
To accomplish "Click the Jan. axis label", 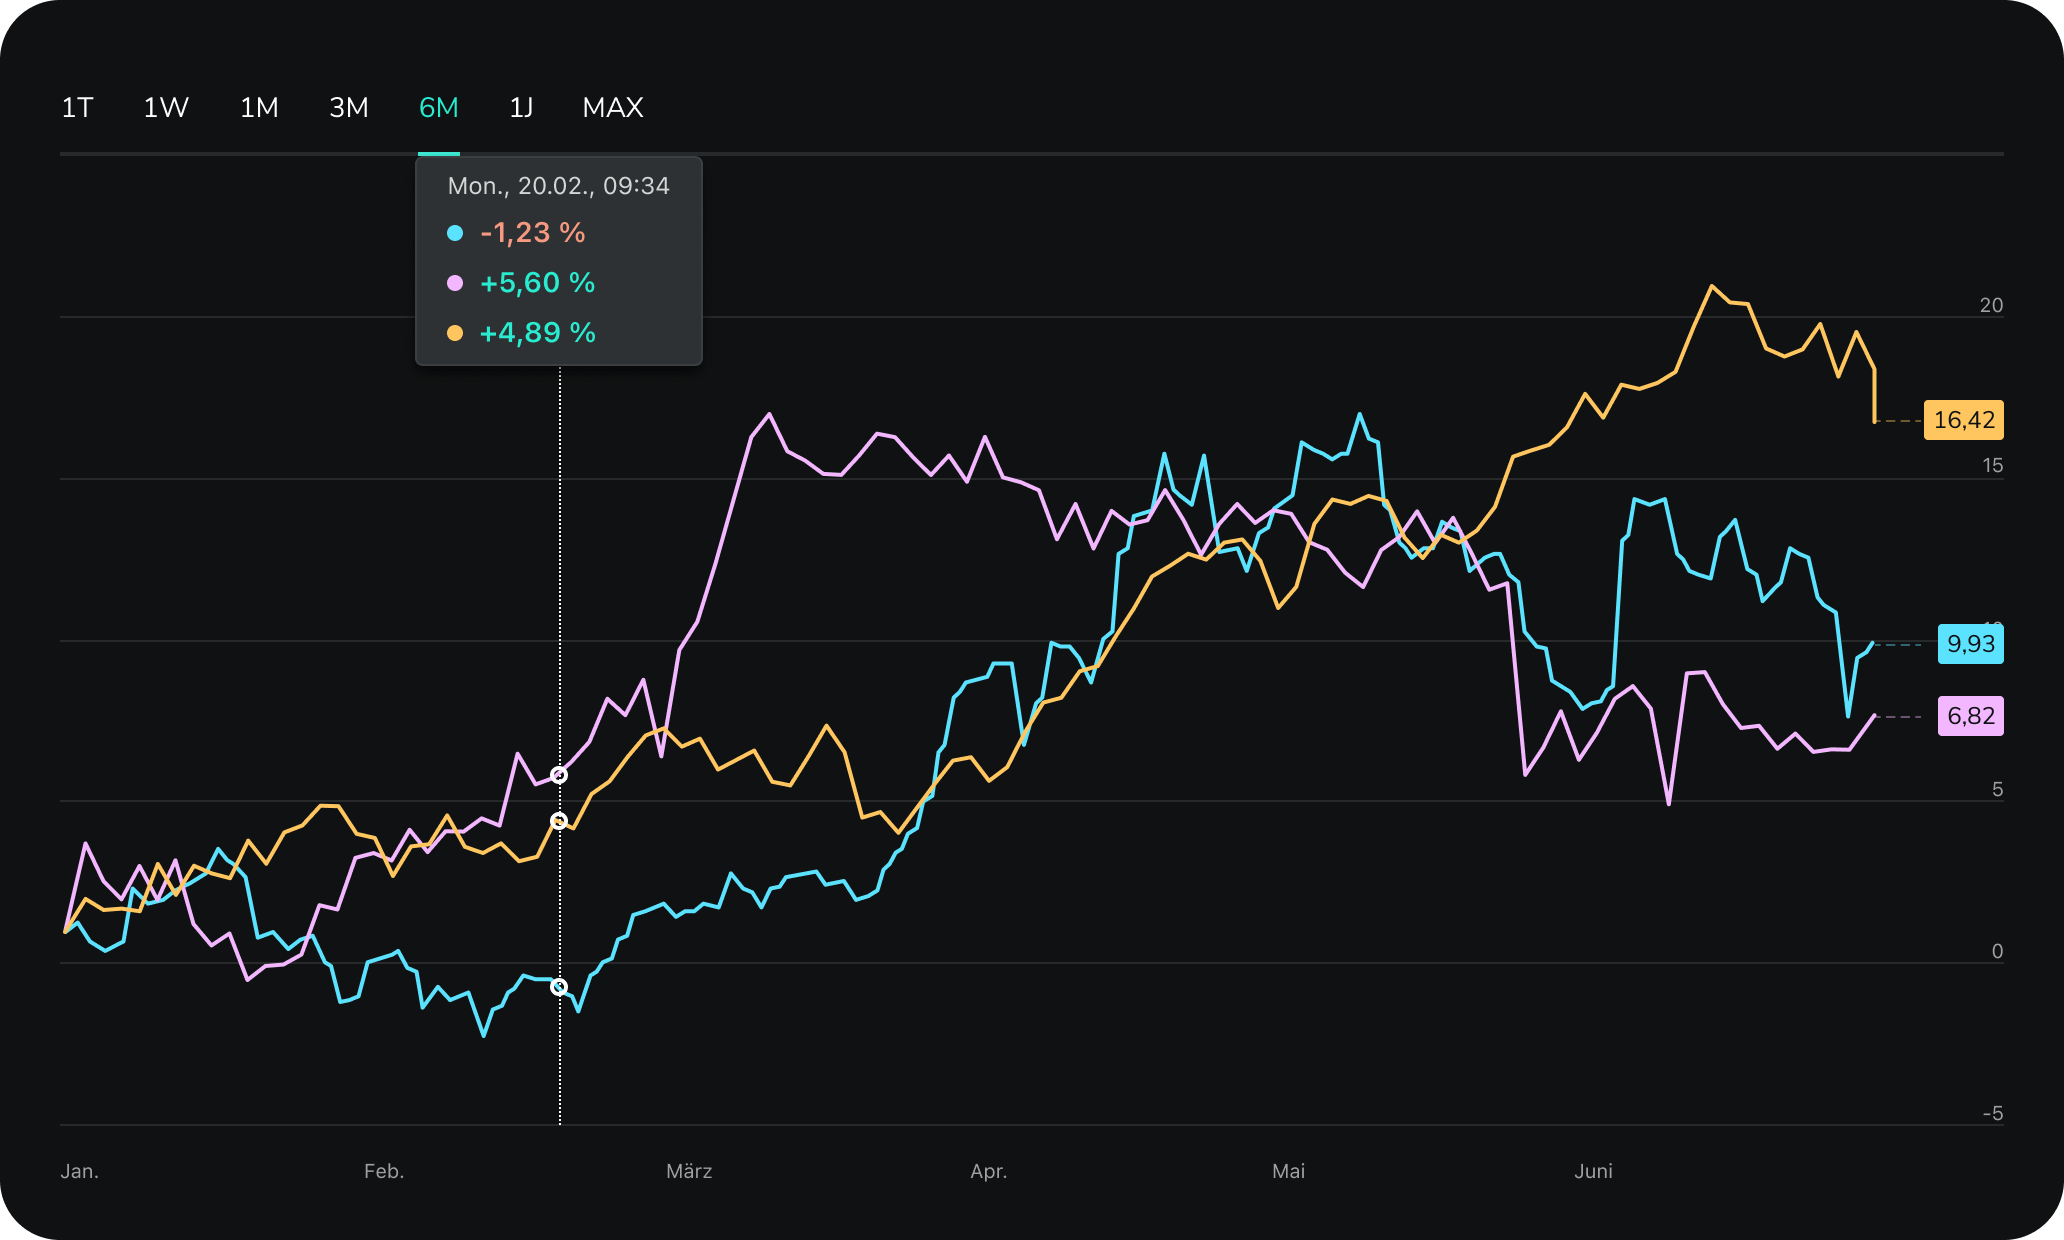I will click(80, 1171).
